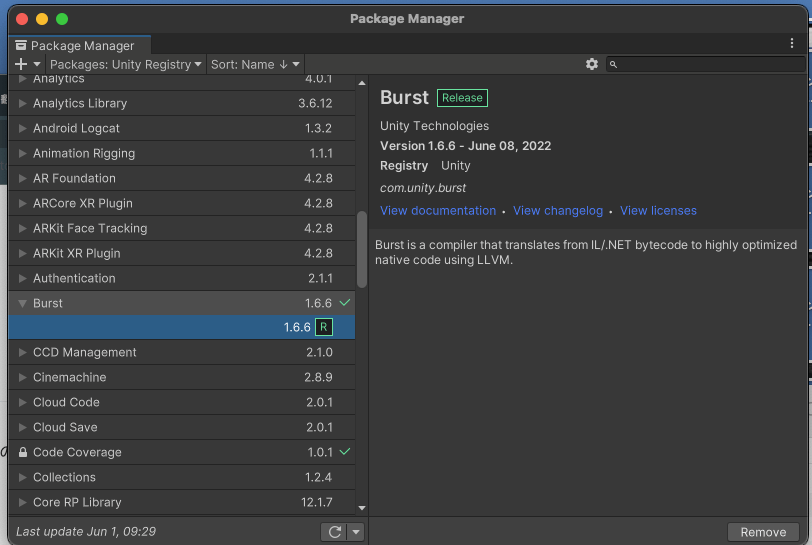The width and height of the screenshot is (812, 545).
Task: Expand the Cloud Code package
Action: coord(22,403)
